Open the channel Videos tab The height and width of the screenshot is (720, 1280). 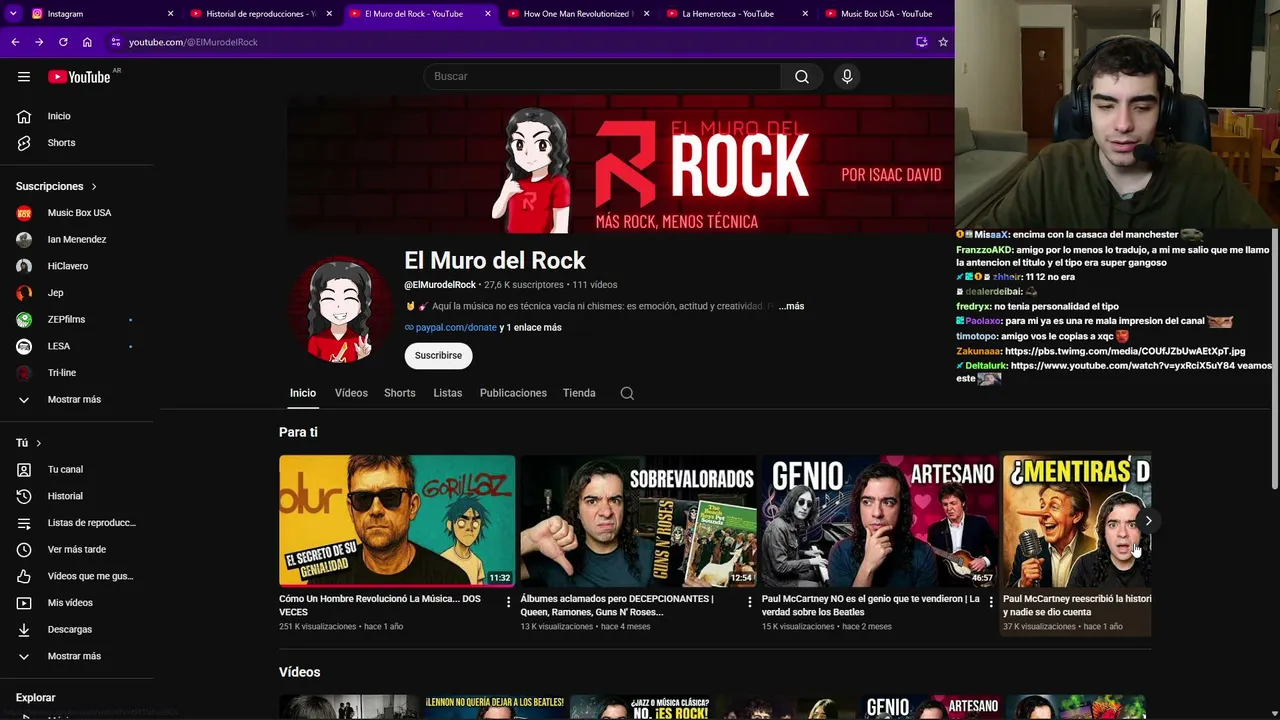coord(351,393)
